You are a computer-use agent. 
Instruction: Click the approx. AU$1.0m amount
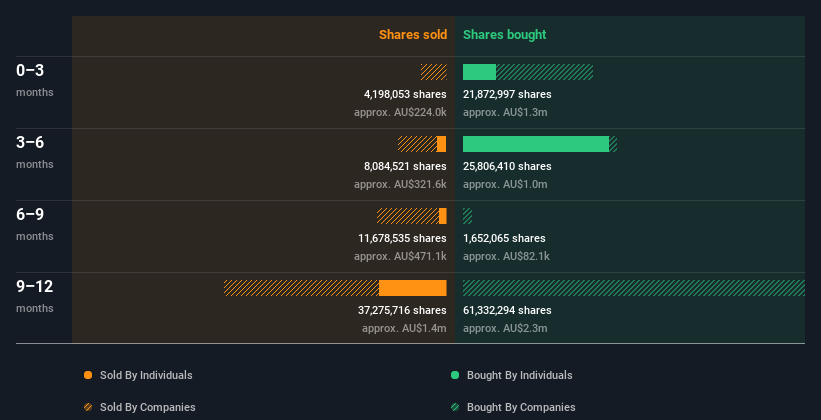tap(505, 184)
